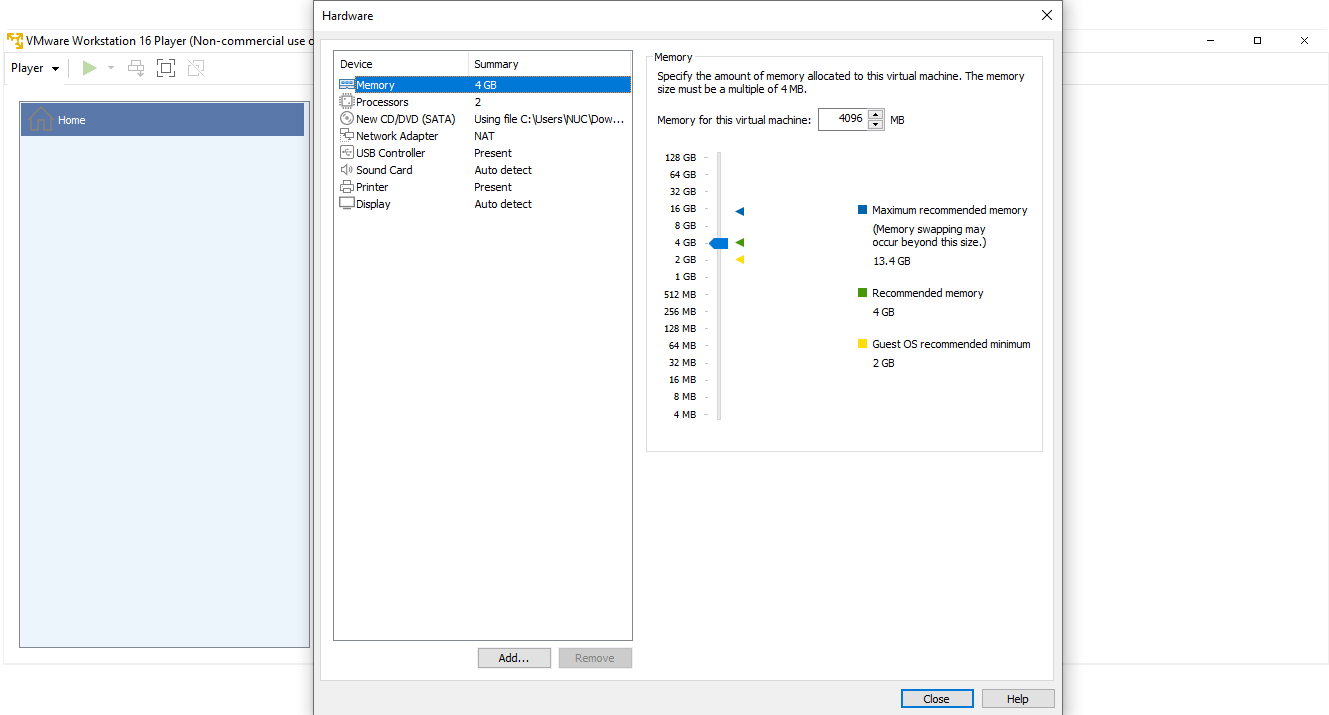This screenshot has height=715, width=1329.
Task: Click the Help button
Action: tap(1018, 699)
